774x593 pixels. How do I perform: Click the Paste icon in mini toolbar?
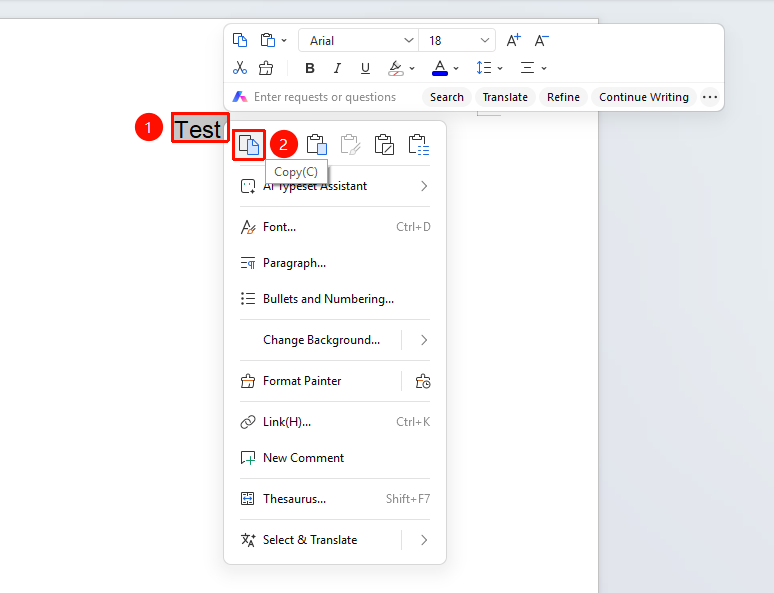pos(268,40)
